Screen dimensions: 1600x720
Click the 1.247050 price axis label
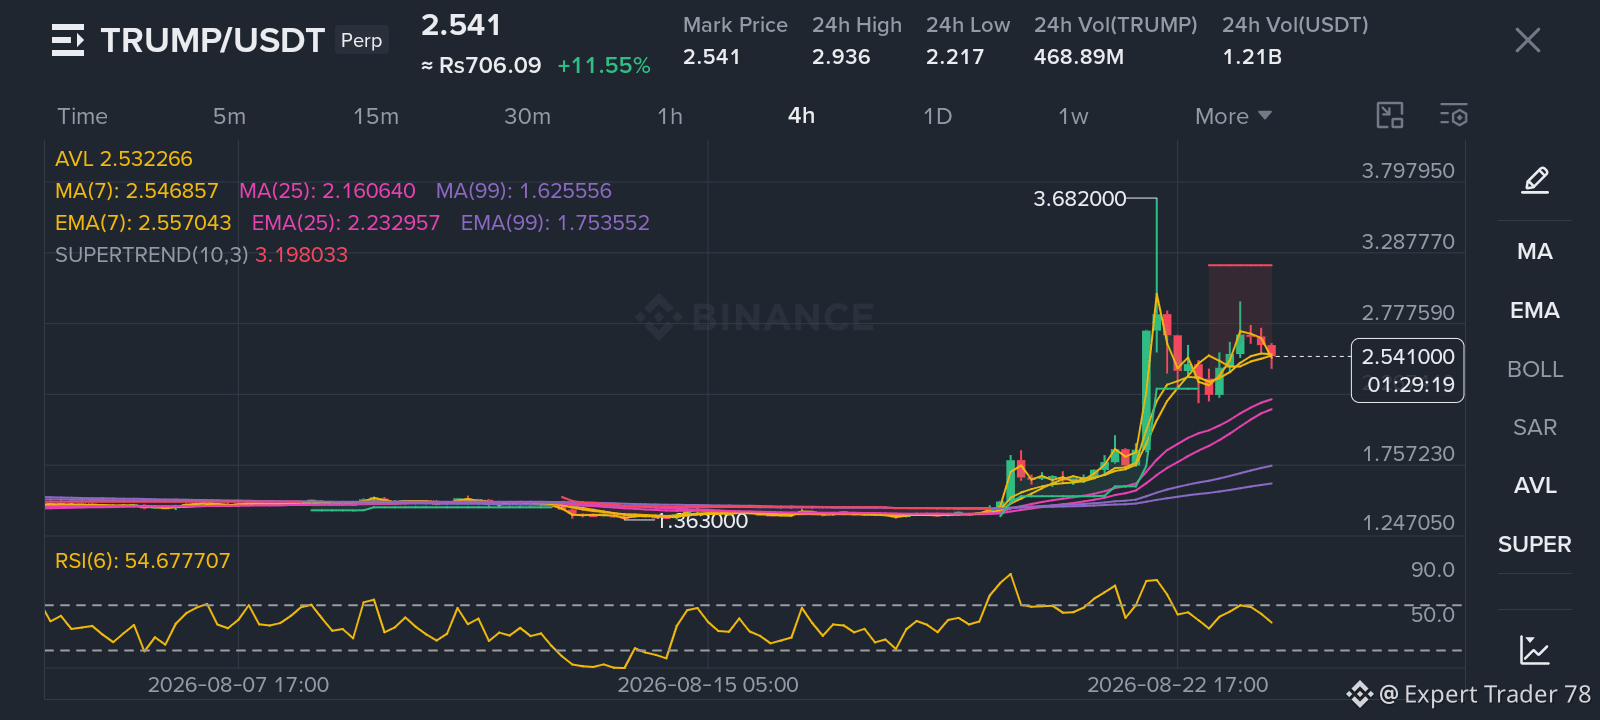1408,523
